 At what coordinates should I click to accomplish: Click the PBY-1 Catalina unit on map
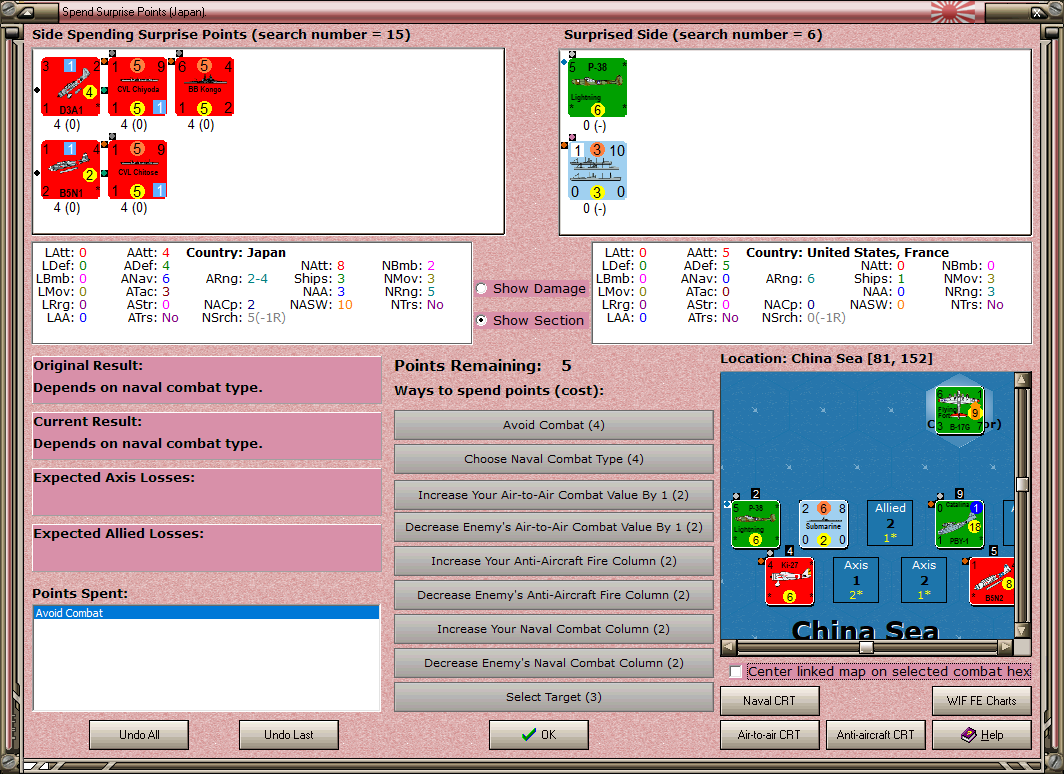pos(960,524)
